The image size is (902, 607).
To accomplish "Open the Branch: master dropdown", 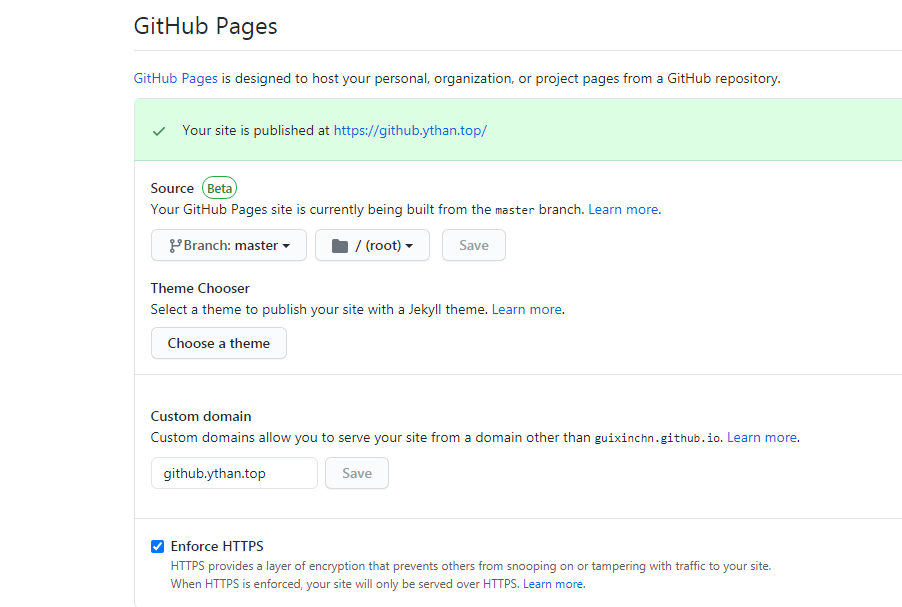I will point(229,246).
